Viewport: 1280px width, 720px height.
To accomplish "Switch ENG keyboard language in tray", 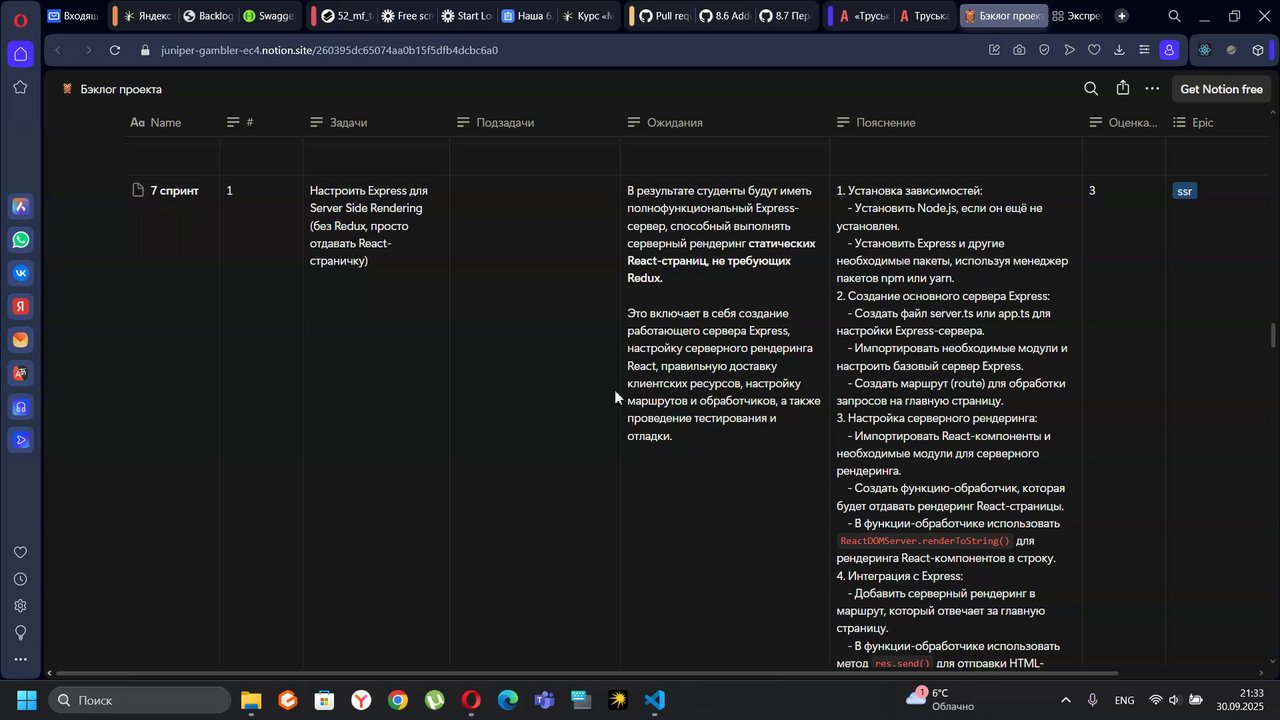I will (1124, 700).
